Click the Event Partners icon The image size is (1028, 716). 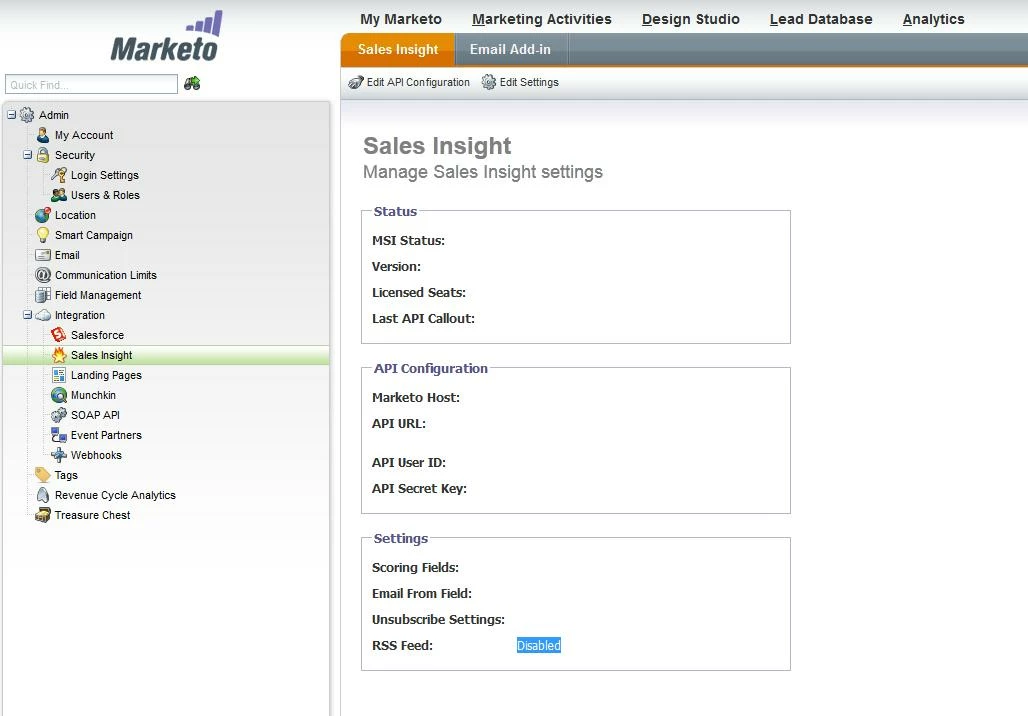59,435
